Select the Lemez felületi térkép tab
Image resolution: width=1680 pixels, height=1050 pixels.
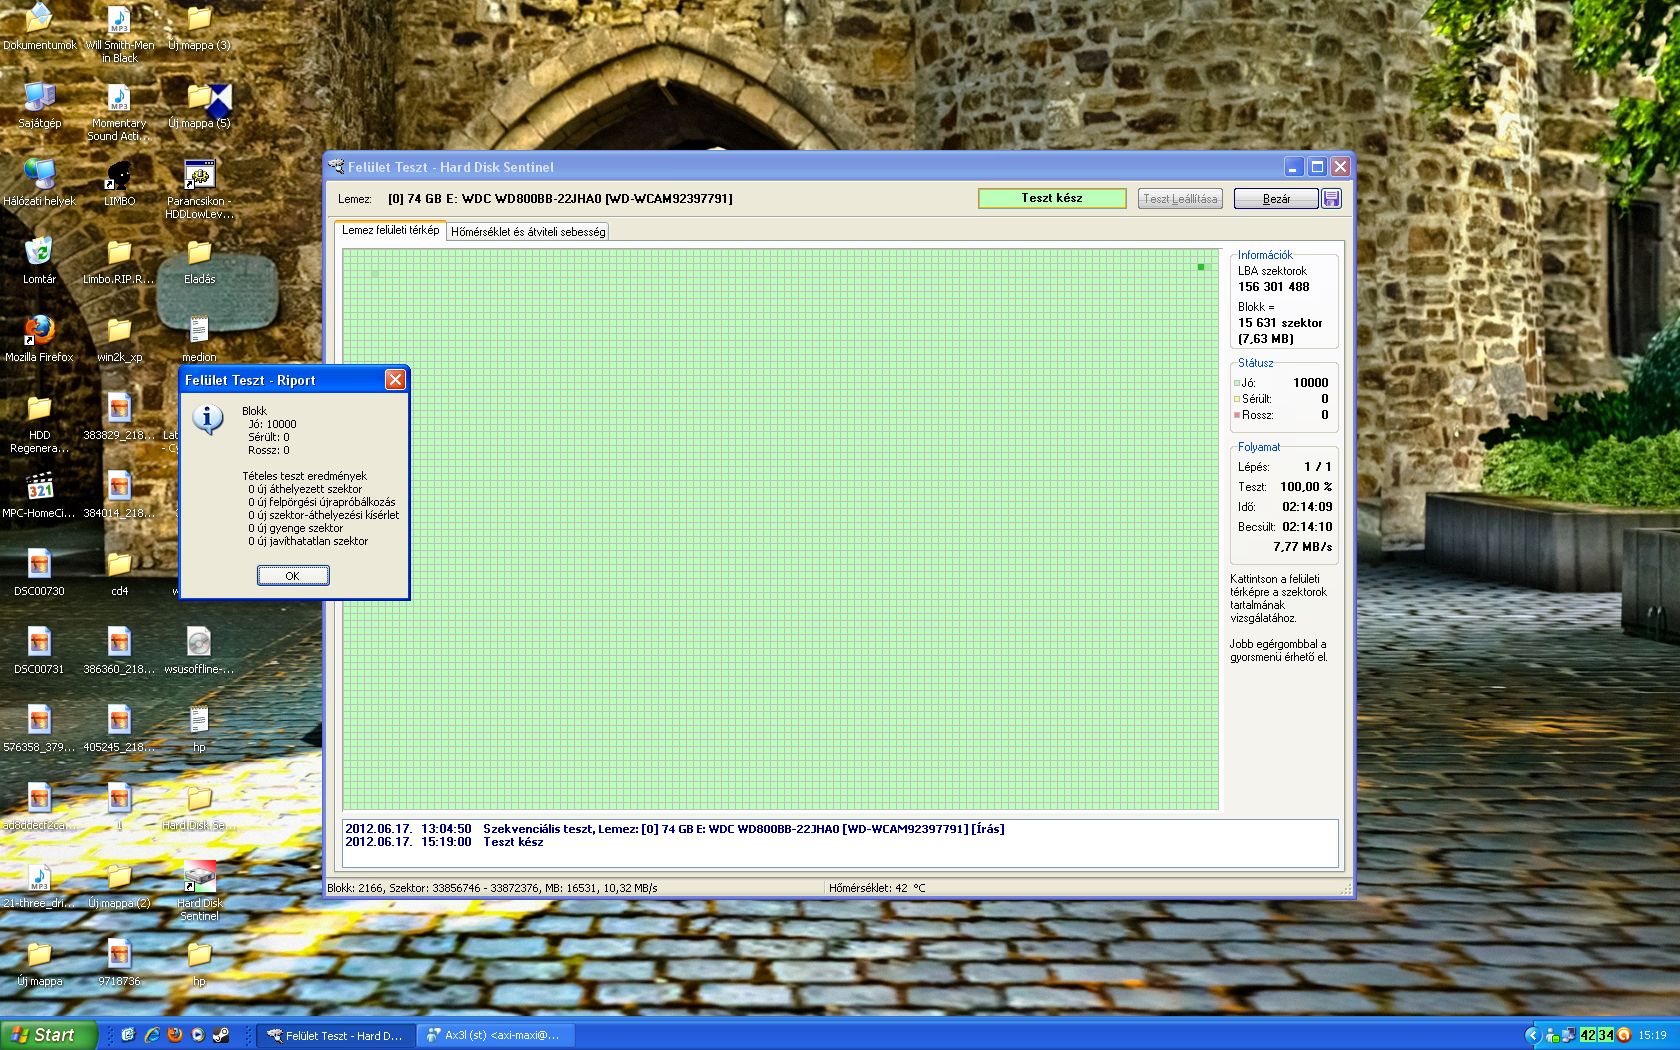tap(390, 230)
